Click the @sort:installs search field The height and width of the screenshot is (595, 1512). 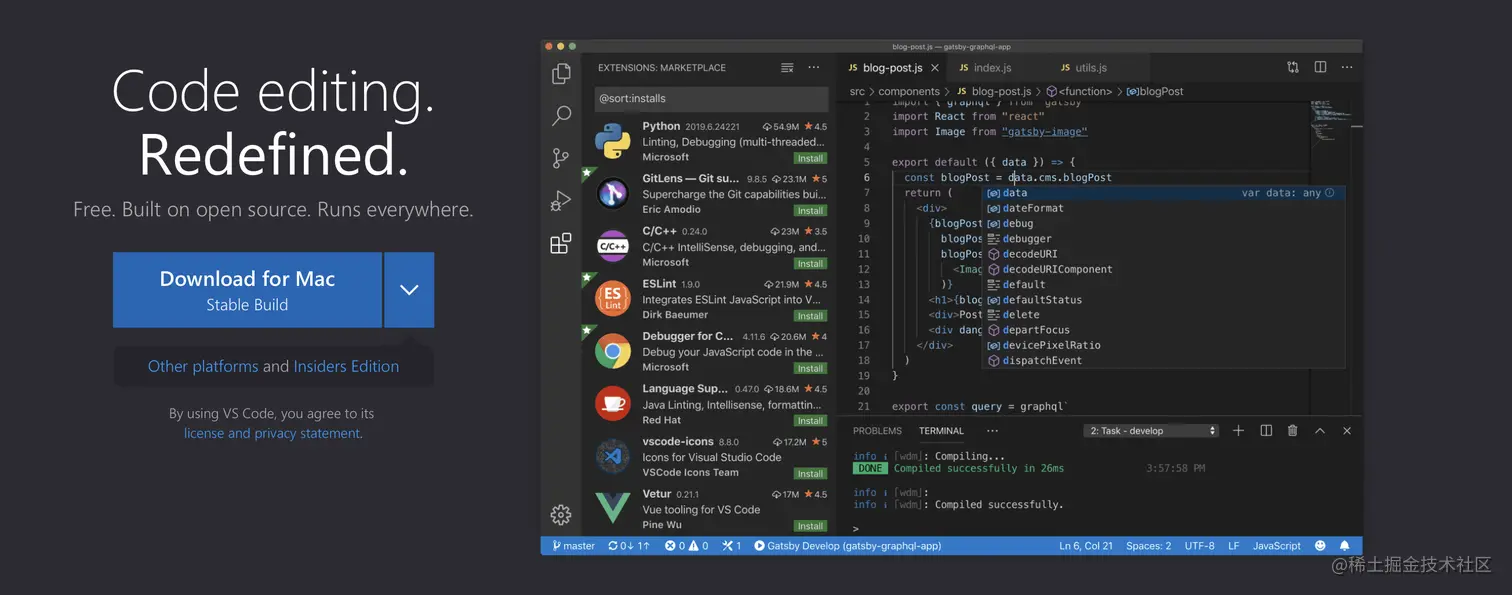[x=711, y=99]
